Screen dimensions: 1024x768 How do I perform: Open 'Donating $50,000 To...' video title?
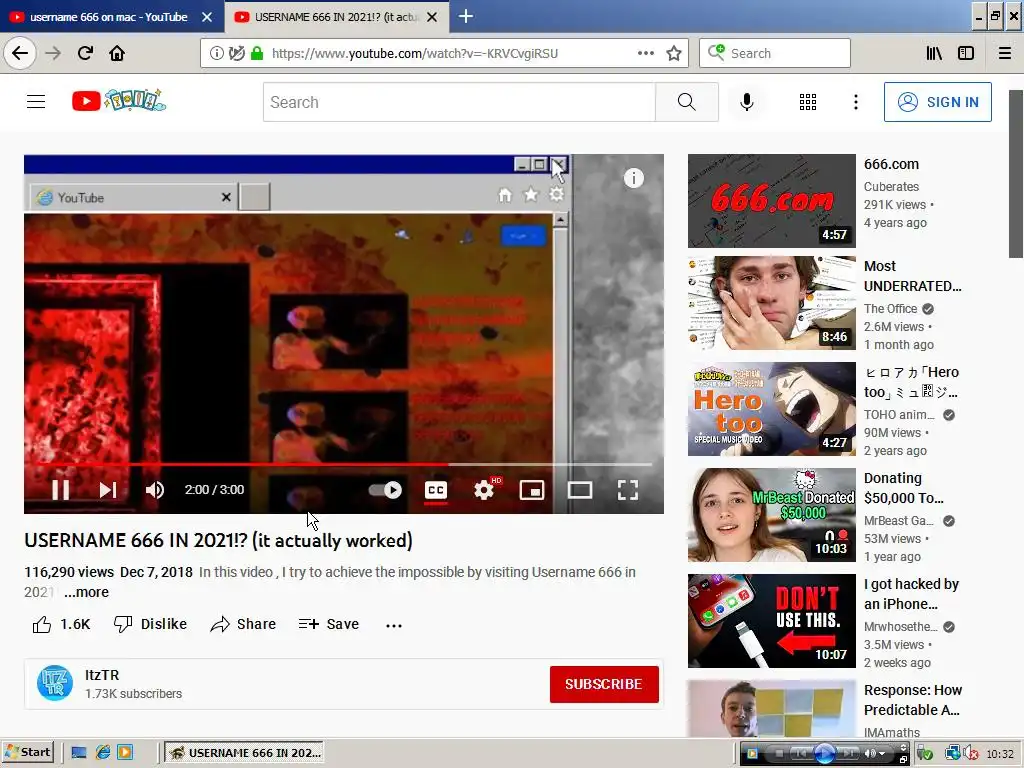(904, 488)
